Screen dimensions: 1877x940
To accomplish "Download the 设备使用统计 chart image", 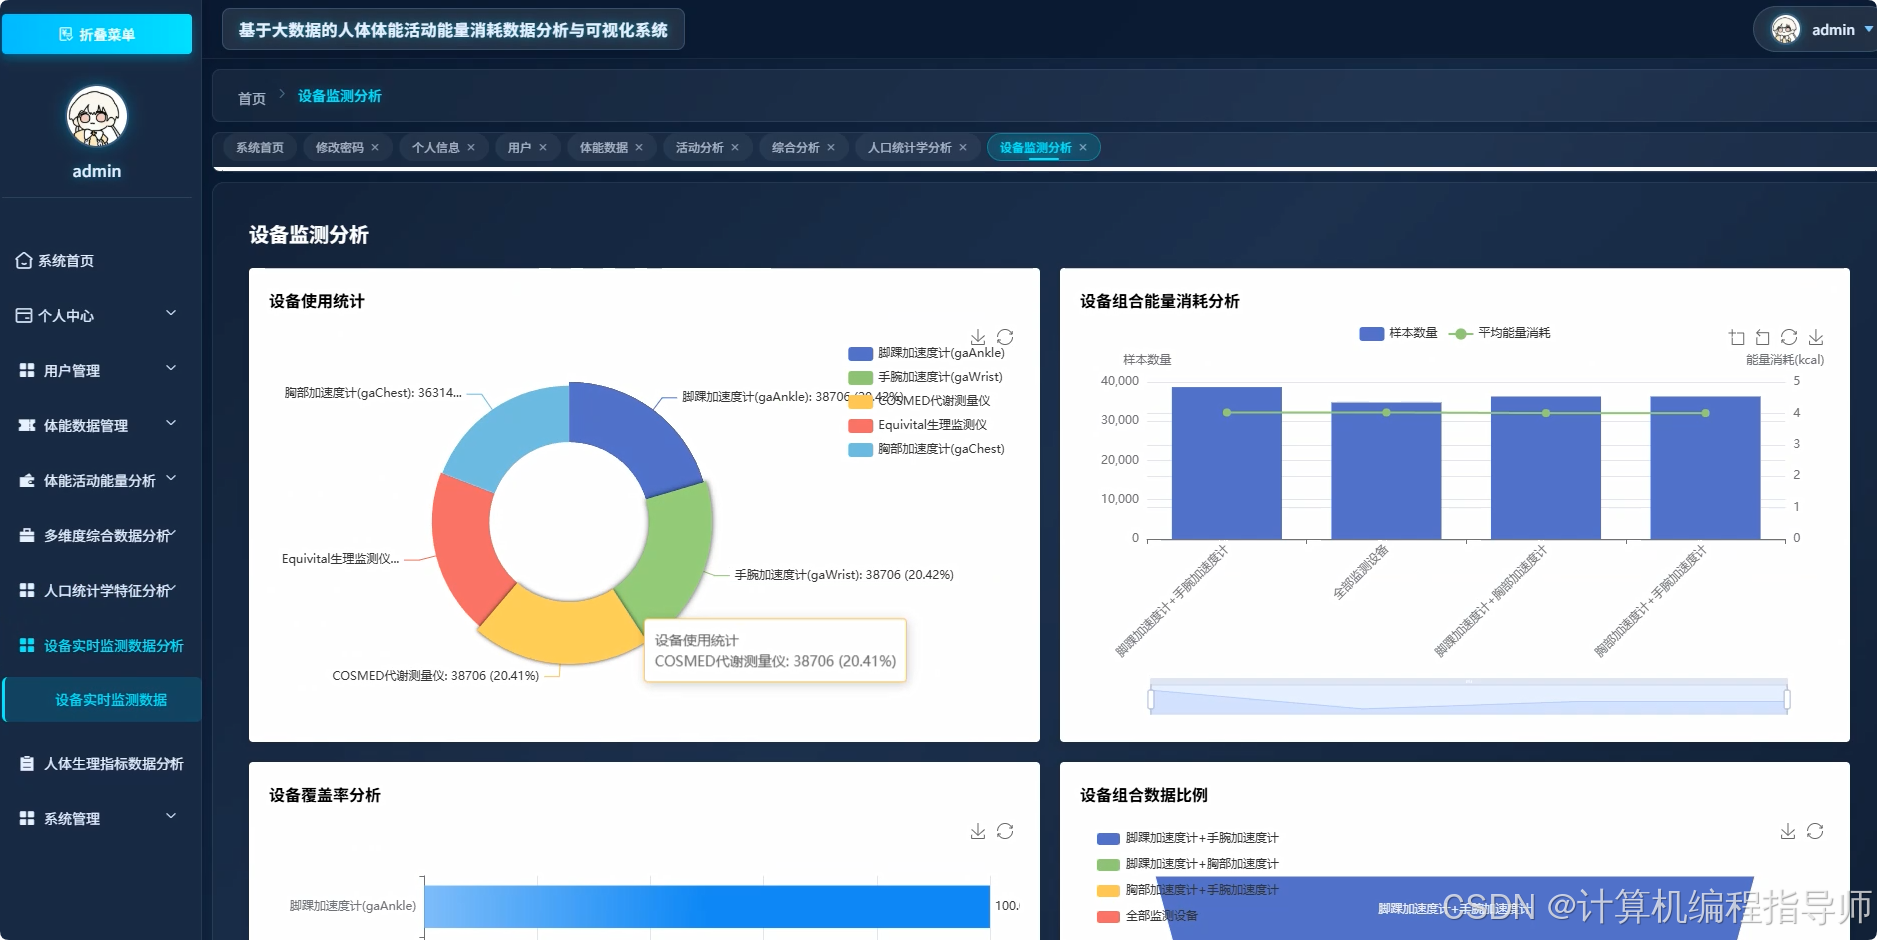I will point(978,337).
